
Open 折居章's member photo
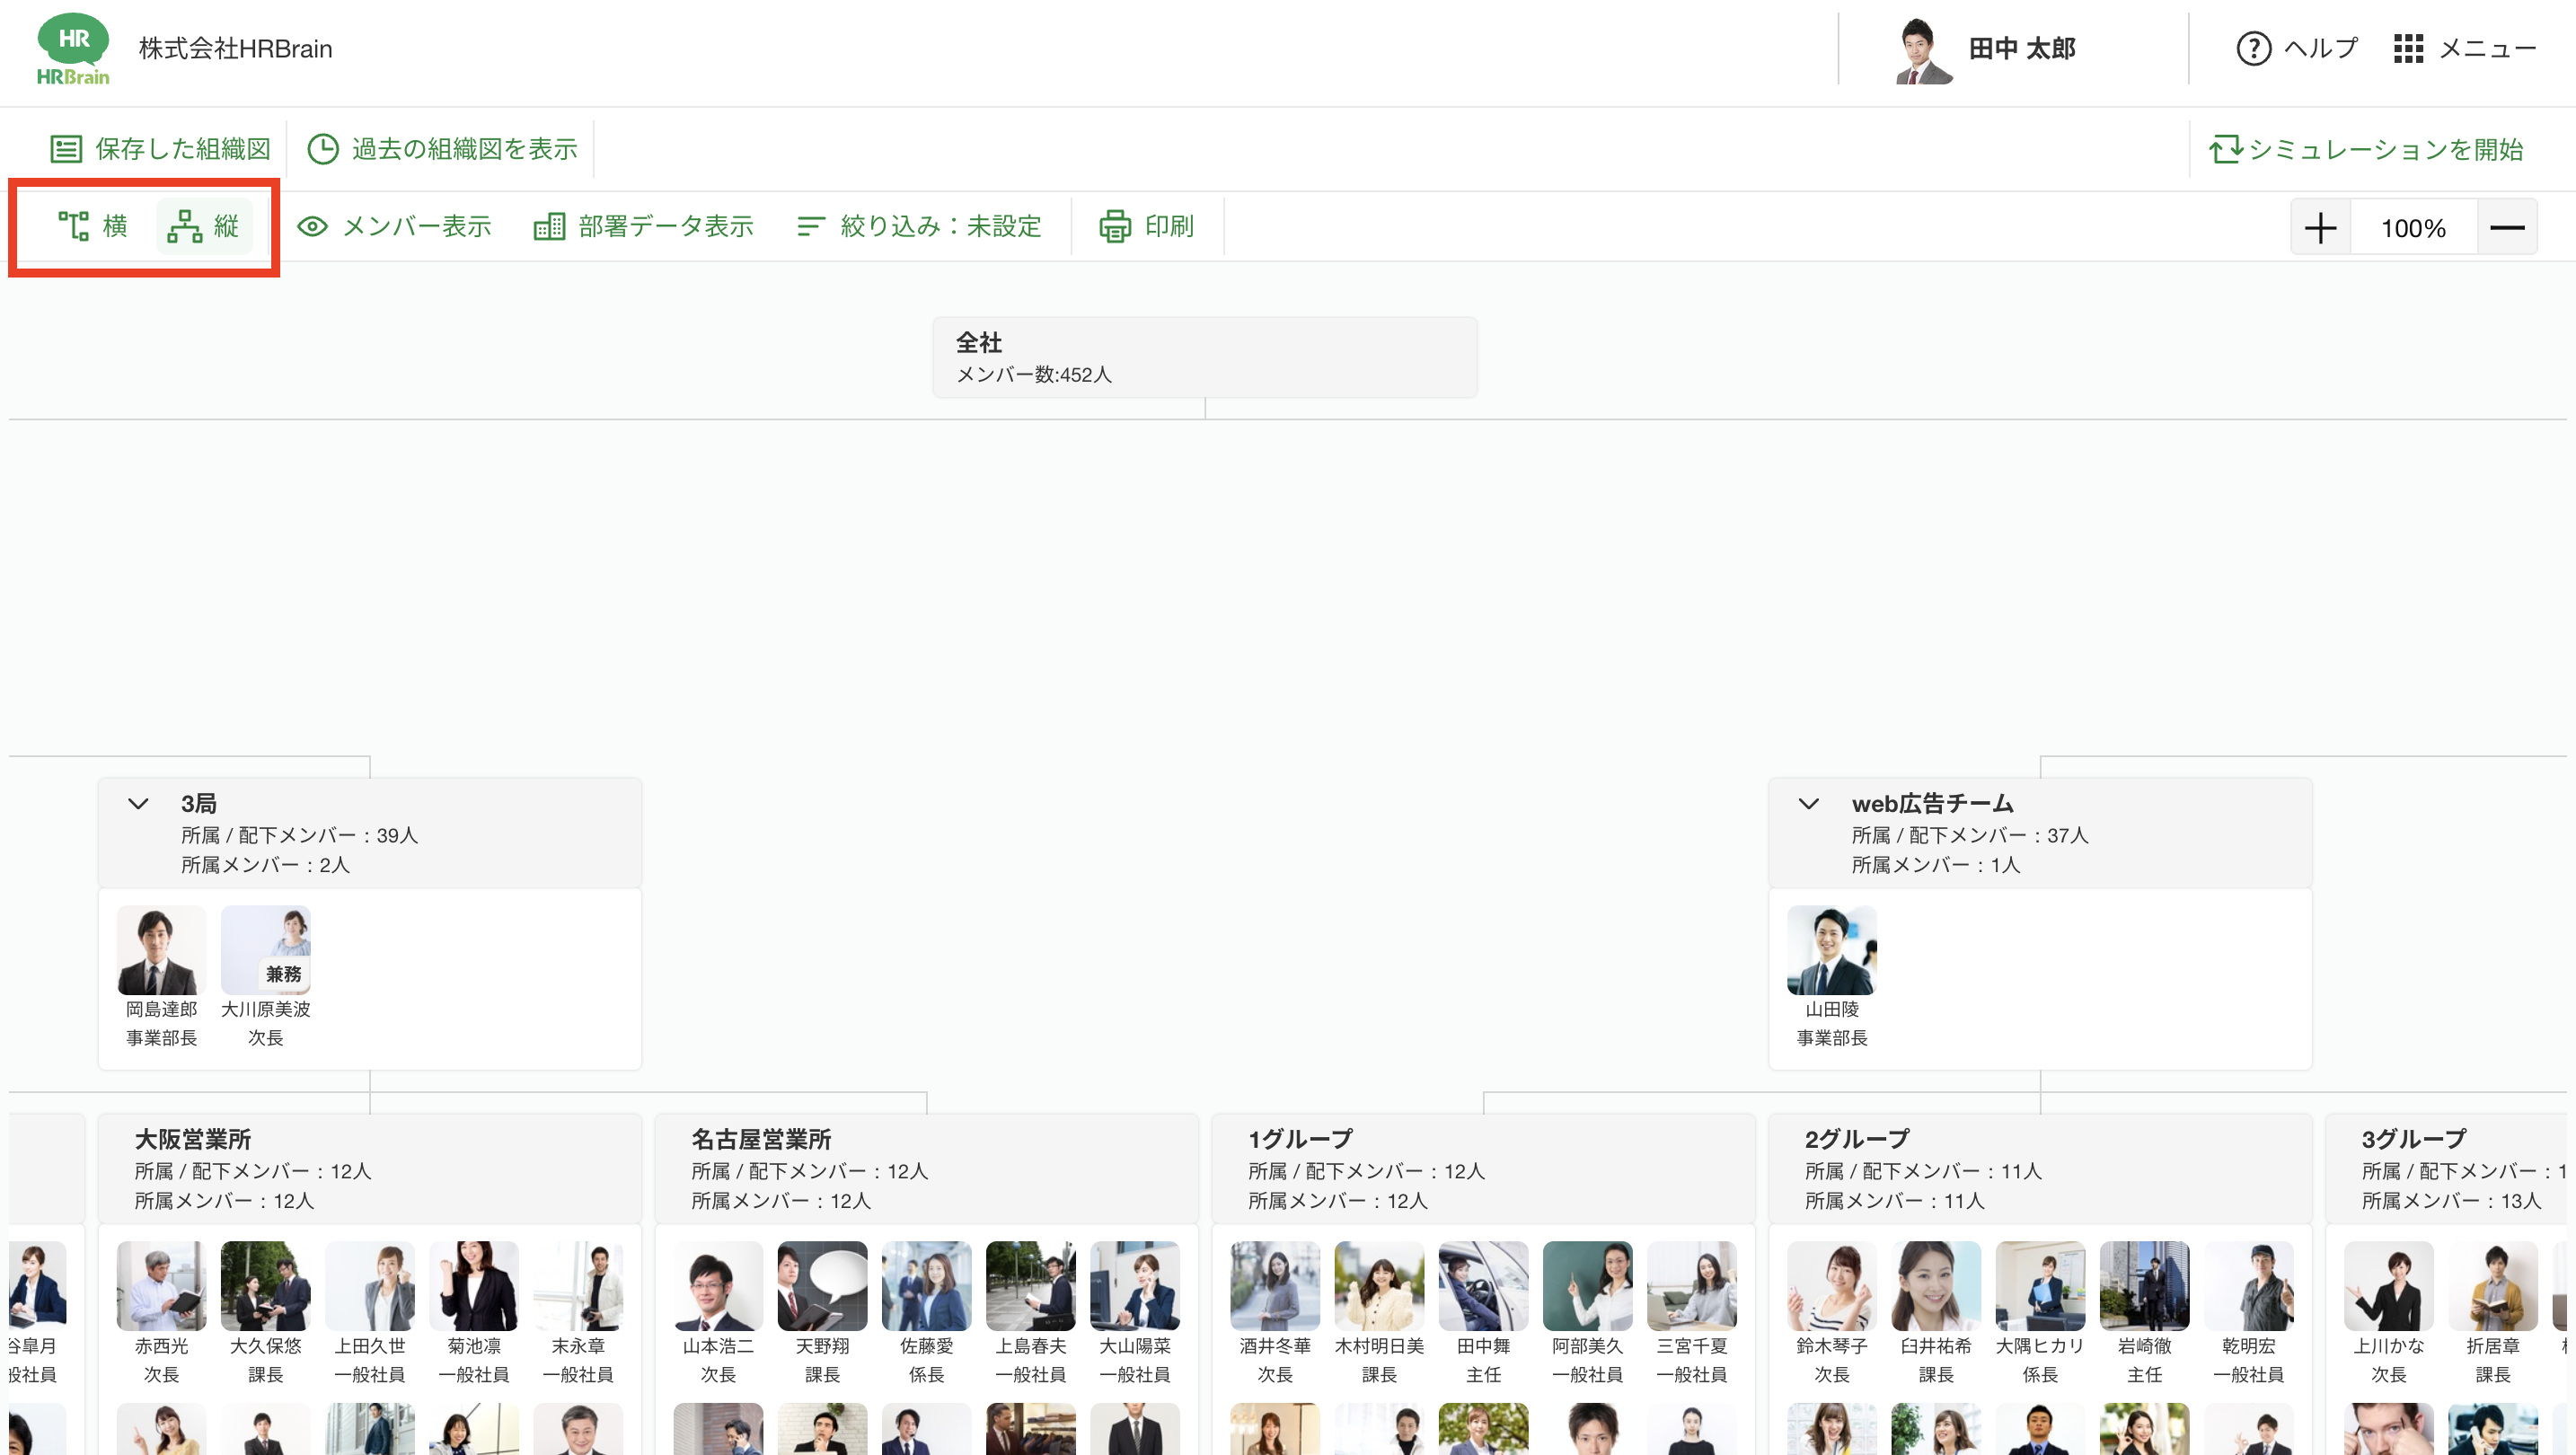click(2493, 1286)
